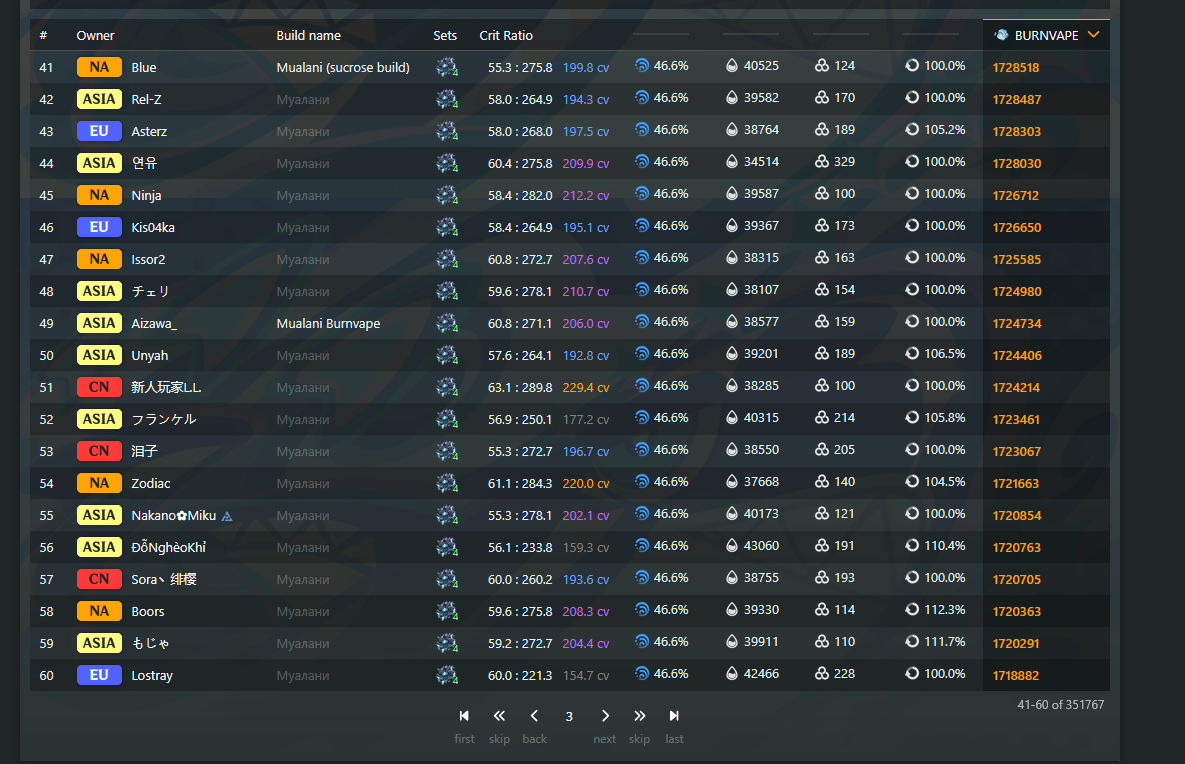Image resolution: width=1185 pixels, height=764 pixels.
Task: Open owner Zodiac's profile
Action: pos(150,484)
